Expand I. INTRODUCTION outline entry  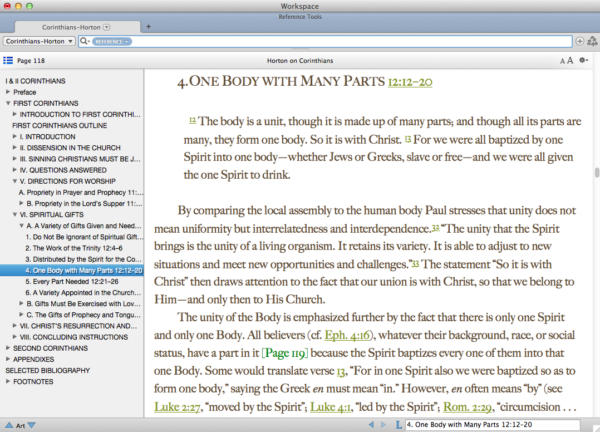(x=15, y=136)
